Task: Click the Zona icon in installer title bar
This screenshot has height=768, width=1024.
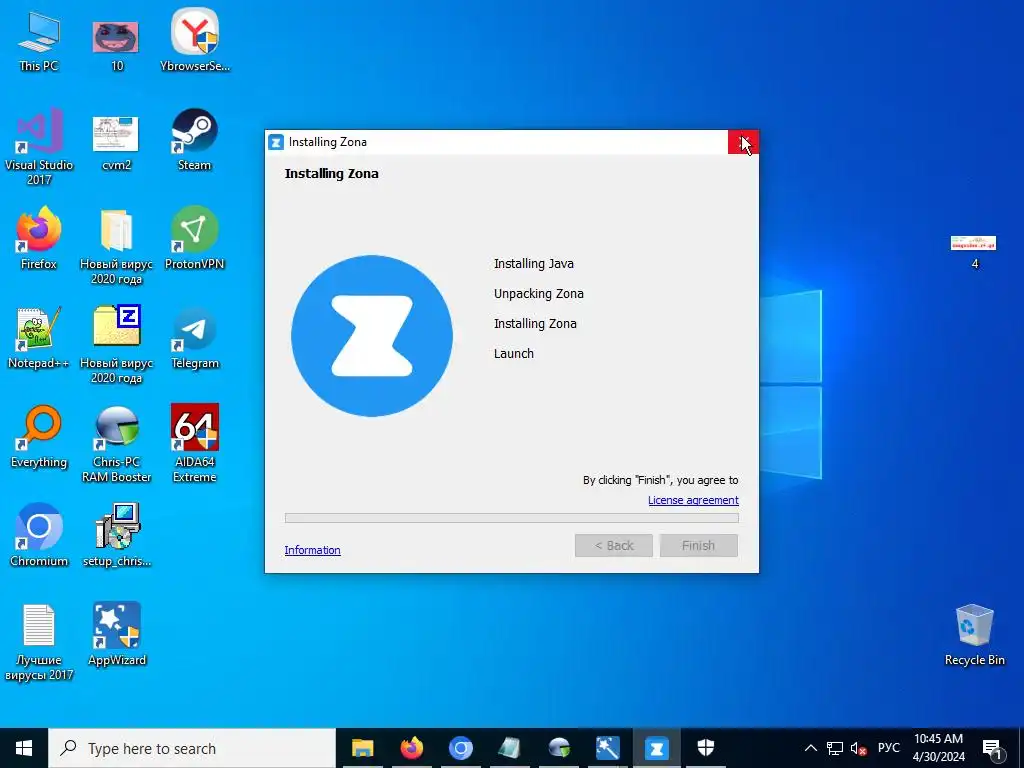Action: 276,142
